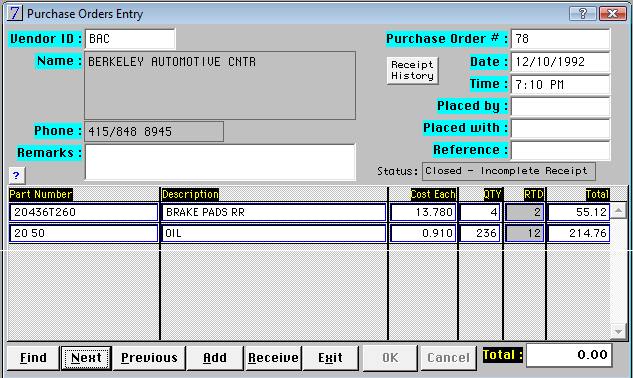Click the small question mark help icon near Remarks
Viewport: 633px width, 378px height.
click(x=17, y=176)
